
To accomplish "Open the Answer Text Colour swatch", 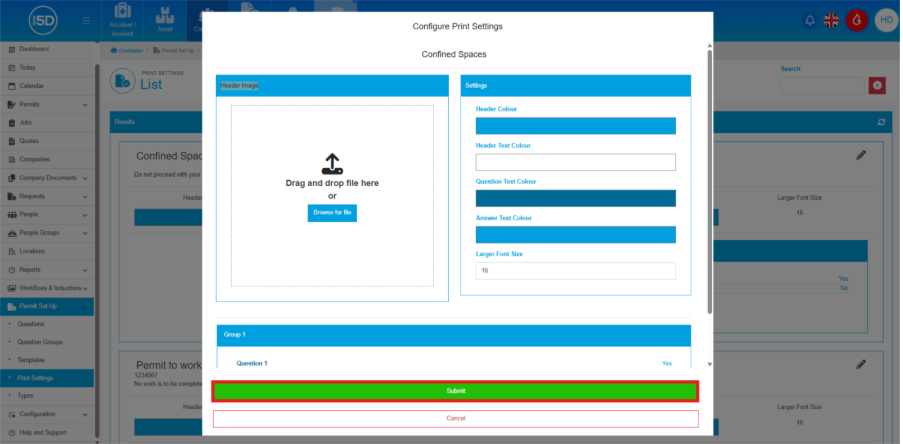I will (x=575, y=235).
